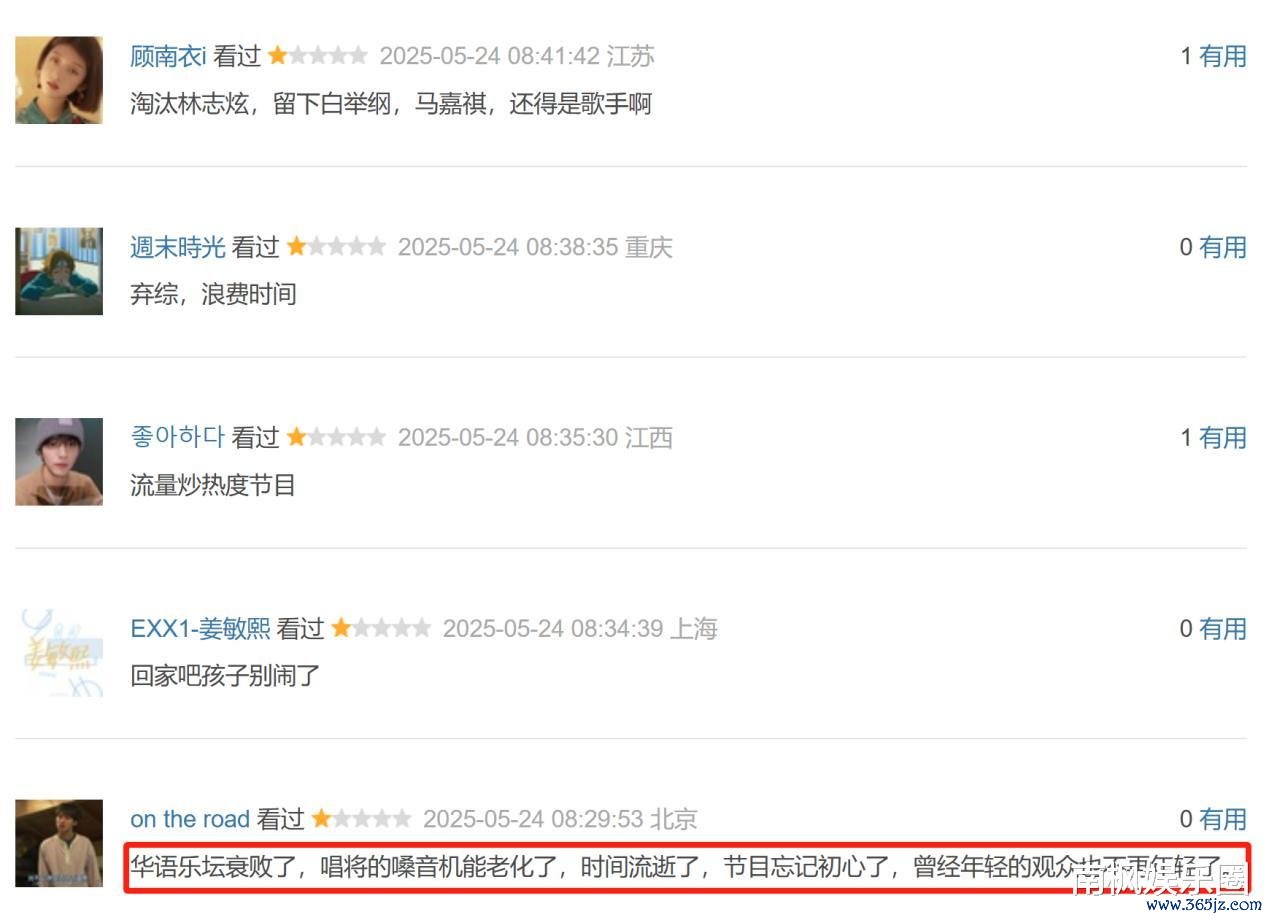Click EXX1-姜敏熙 avatar image

click(x=59, y=652)
